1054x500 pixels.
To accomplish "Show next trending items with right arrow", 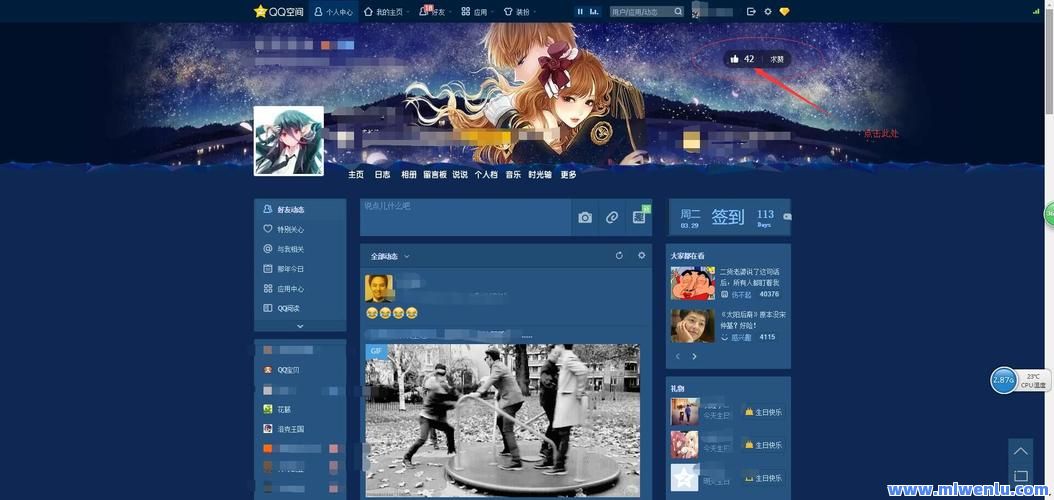I will click(694, 356).
